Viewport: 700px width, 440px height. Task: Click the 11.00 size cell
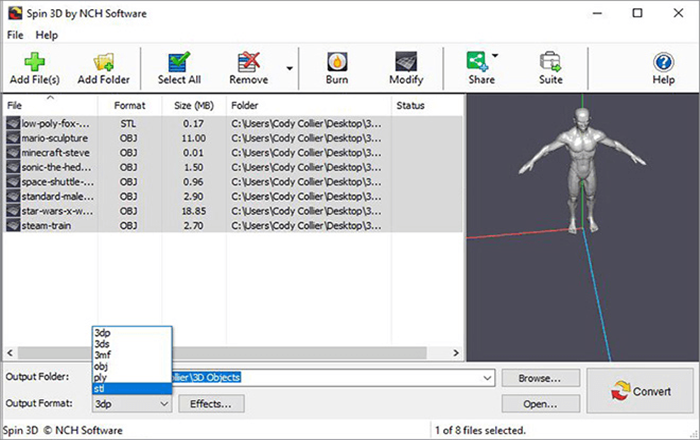(x=194, y=138)
